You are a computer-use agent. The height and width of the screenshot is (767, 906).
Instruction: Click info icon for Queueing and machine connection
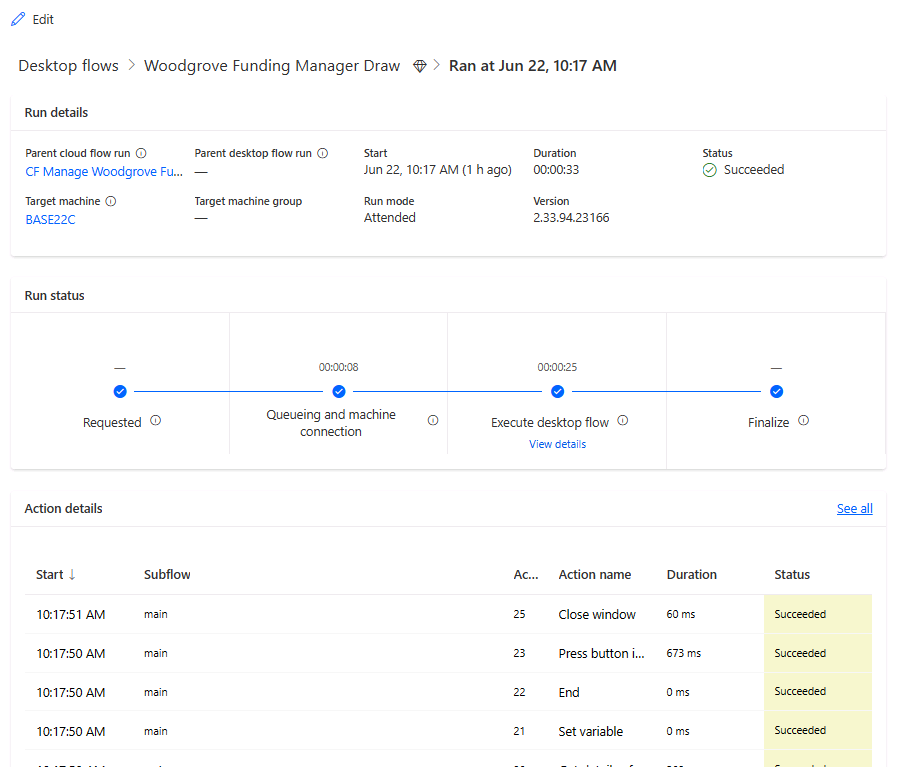tap(433, 421)
